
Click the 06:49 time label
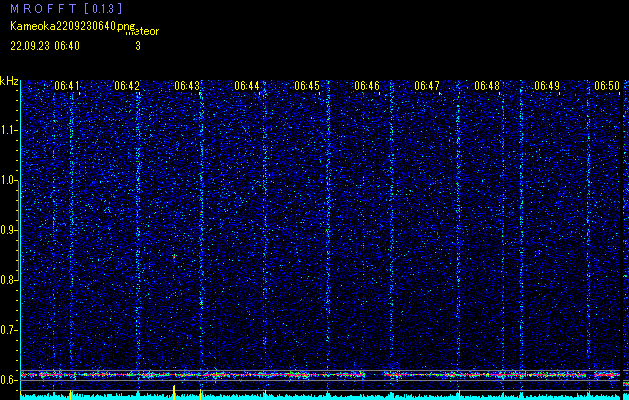click(547, 86)
